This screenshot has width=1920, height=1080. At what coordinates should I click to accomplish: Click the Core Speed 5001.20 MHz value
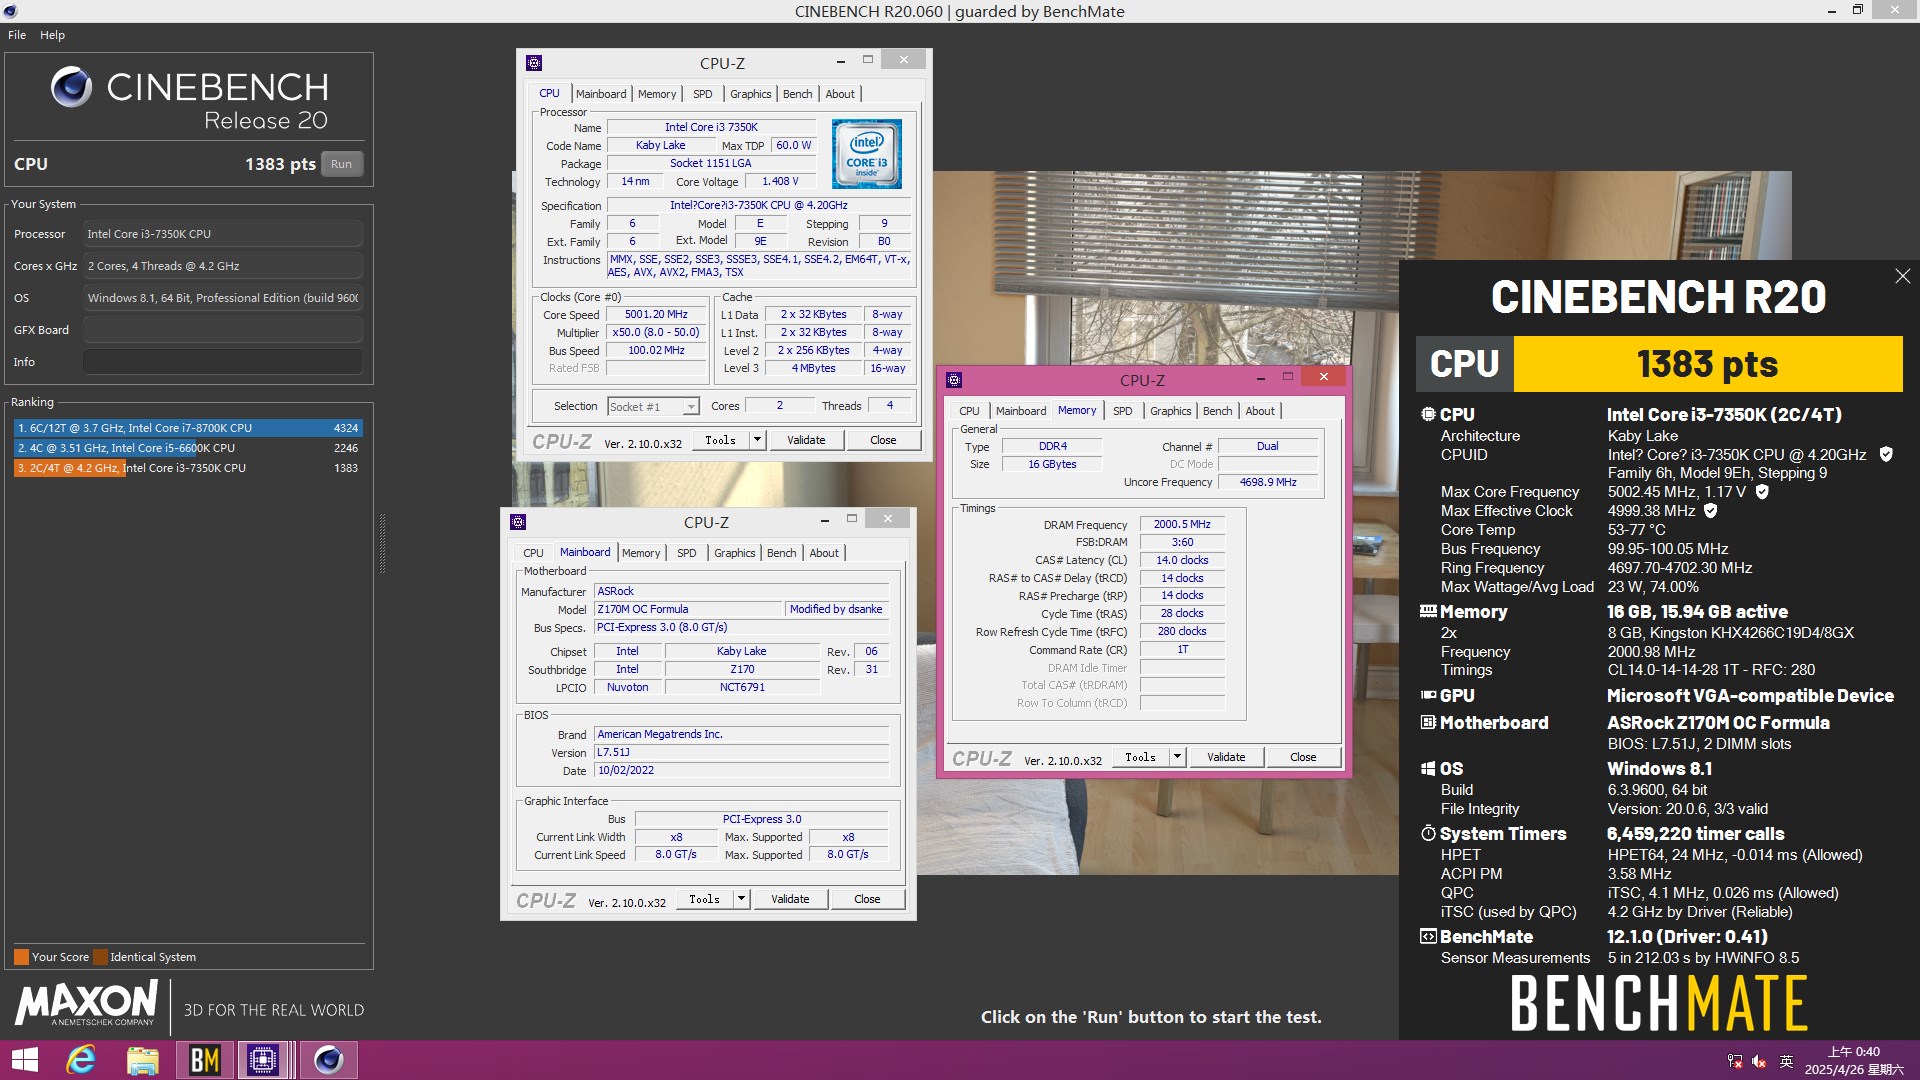tap(656, 314)
